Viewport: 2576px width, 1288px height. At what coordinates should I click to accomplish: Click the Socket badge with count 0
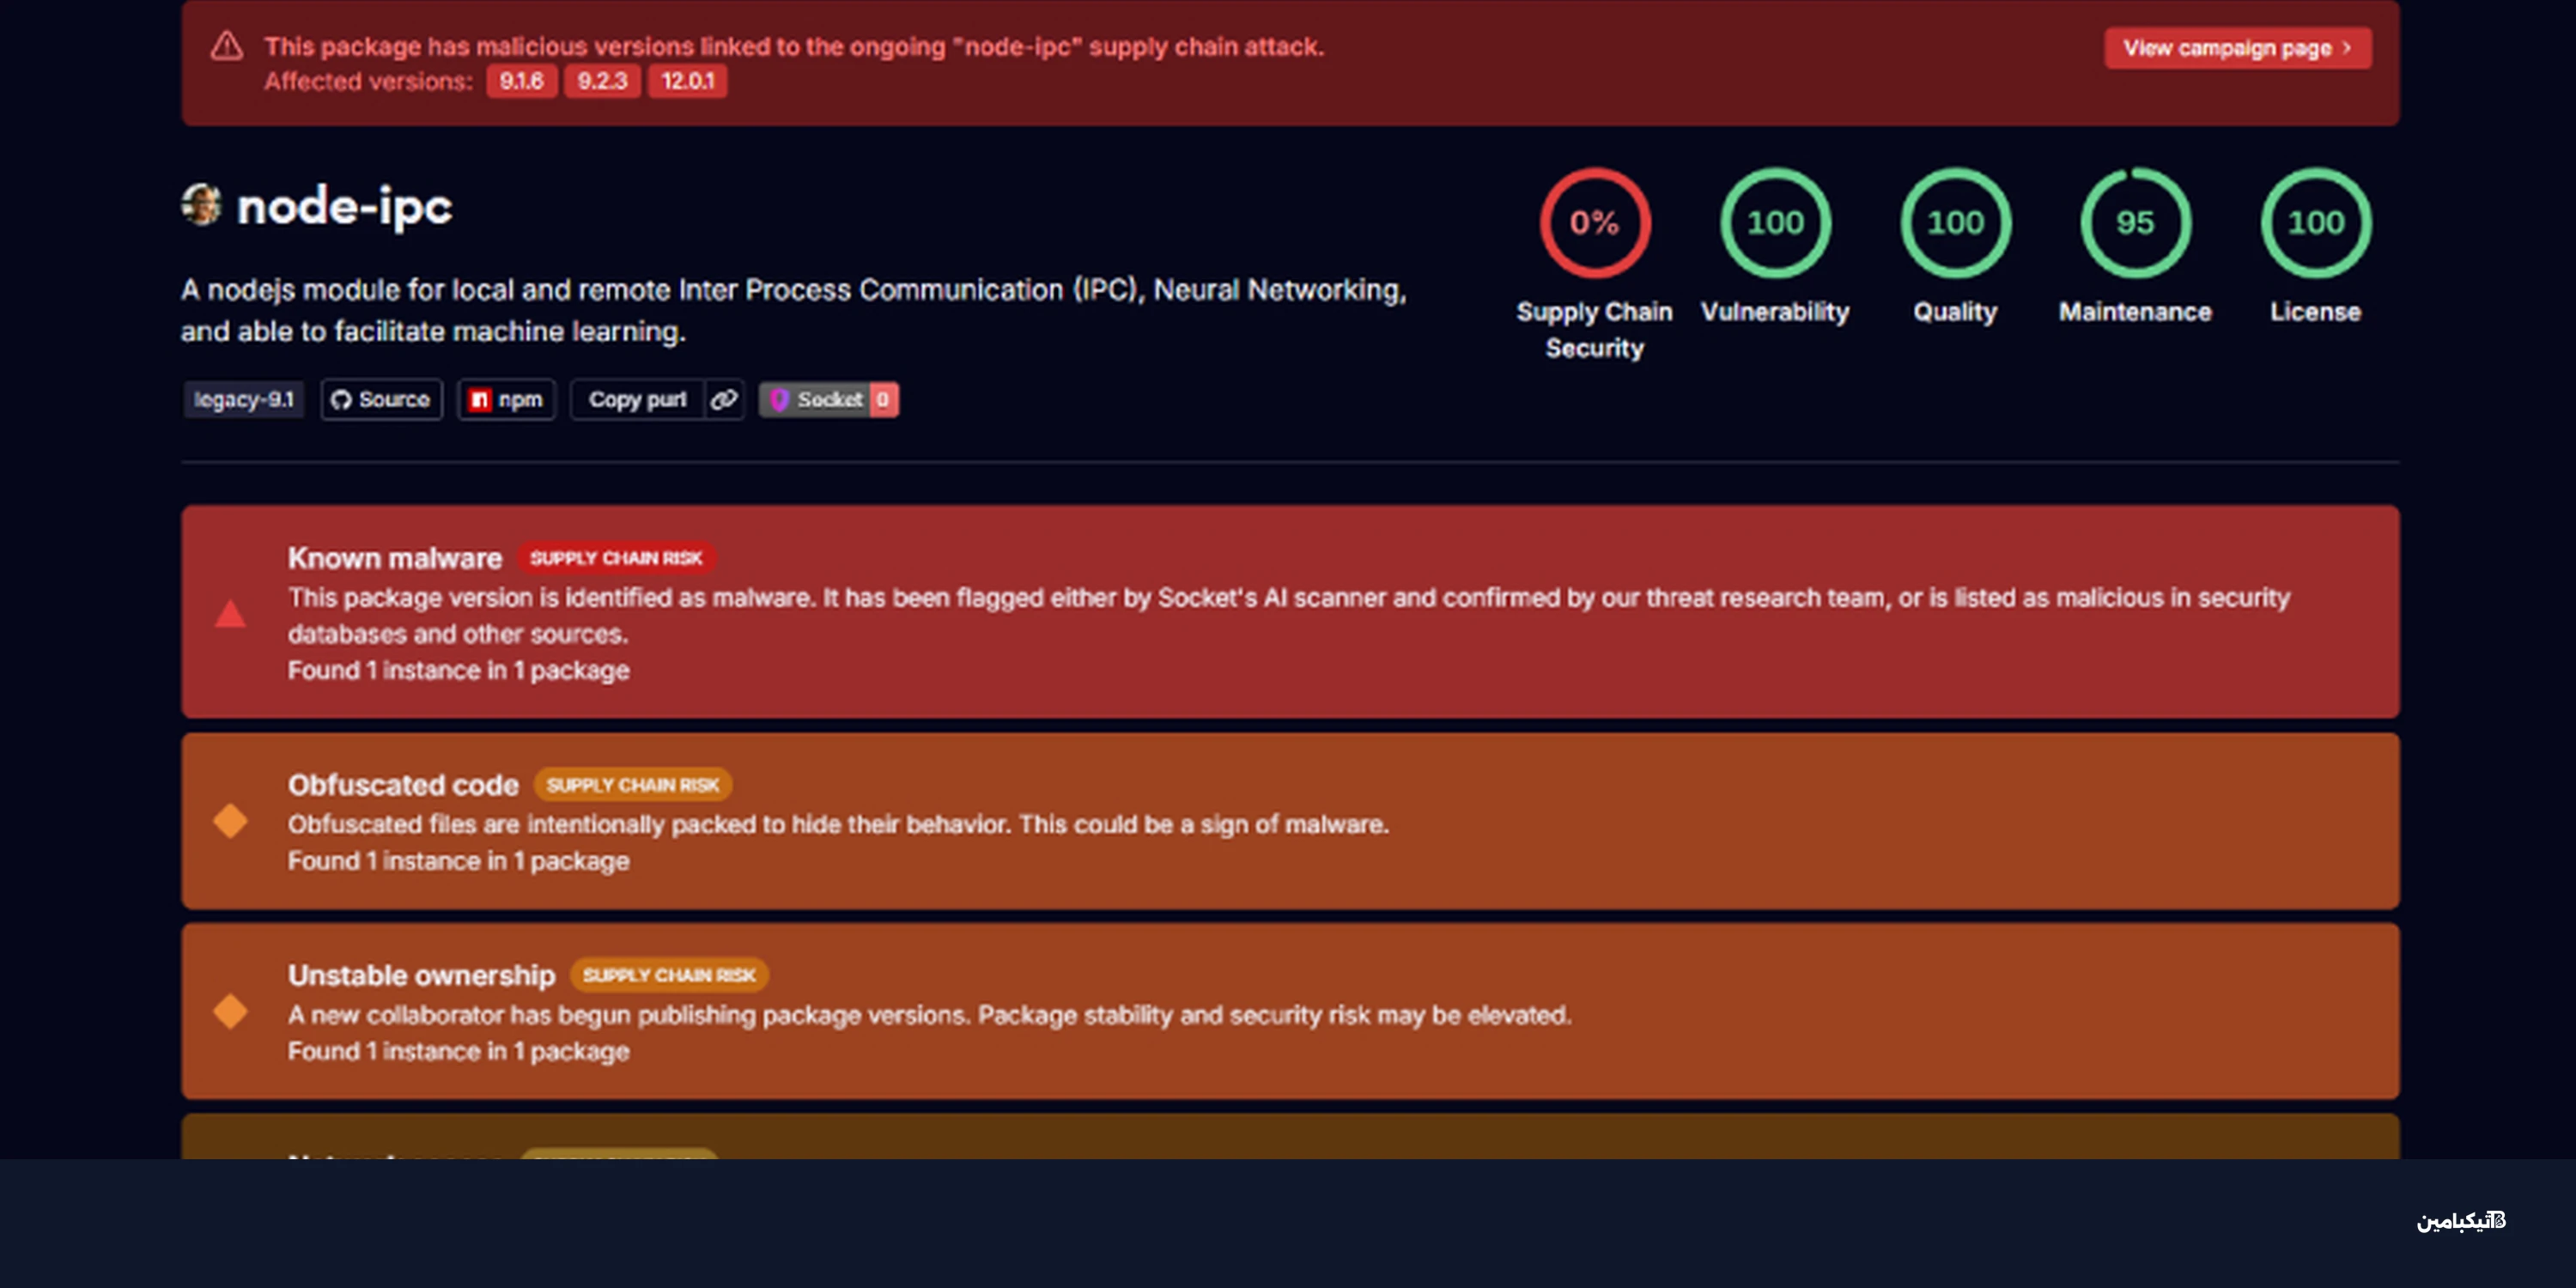[829, 400]
